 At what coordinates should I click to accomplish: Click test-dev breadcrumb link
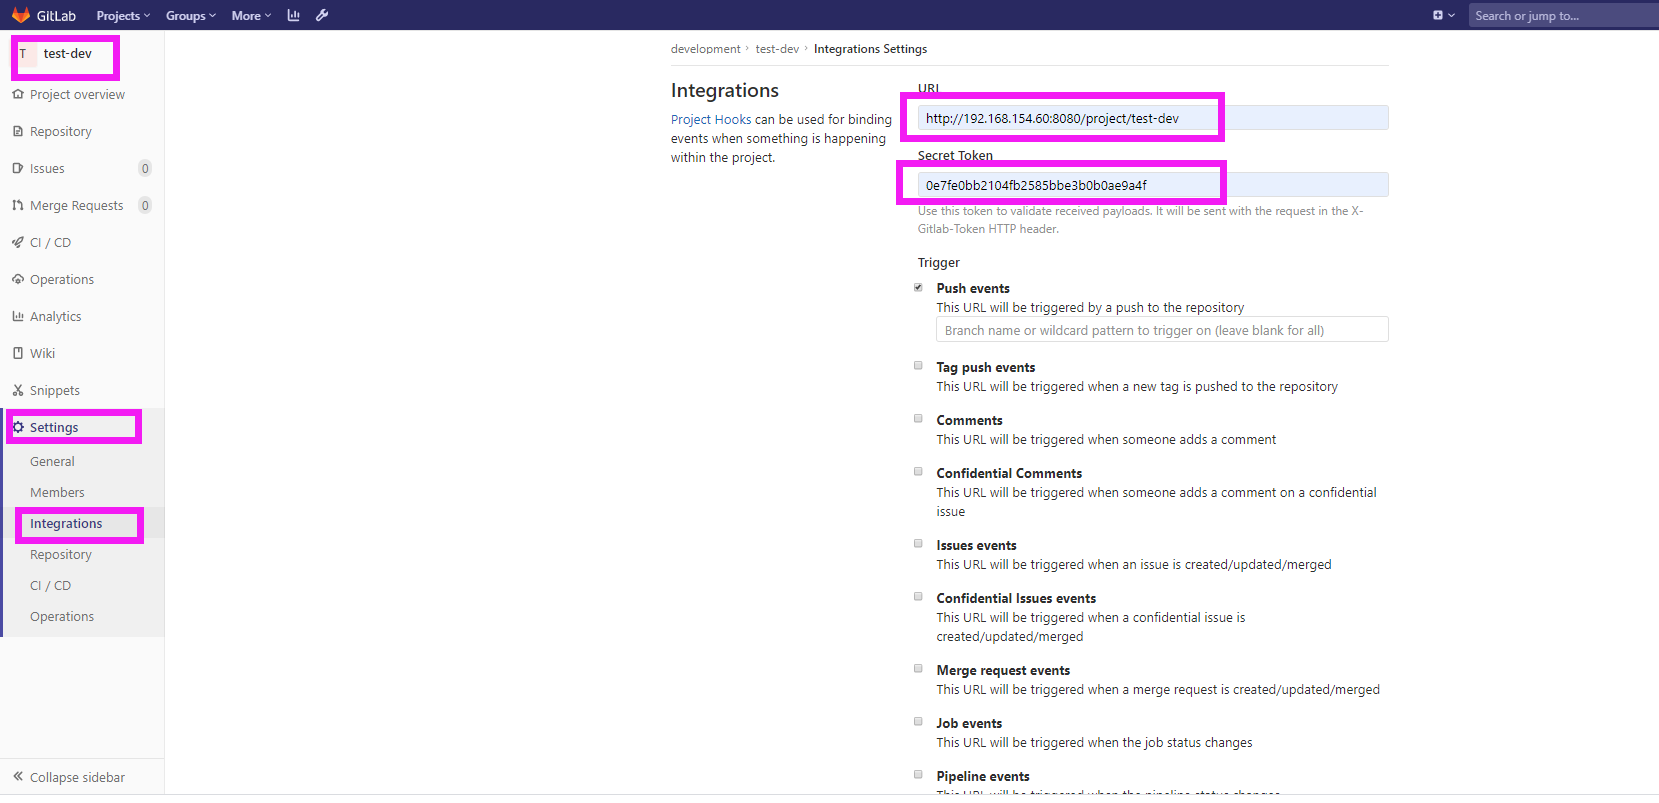coord(777,49)
